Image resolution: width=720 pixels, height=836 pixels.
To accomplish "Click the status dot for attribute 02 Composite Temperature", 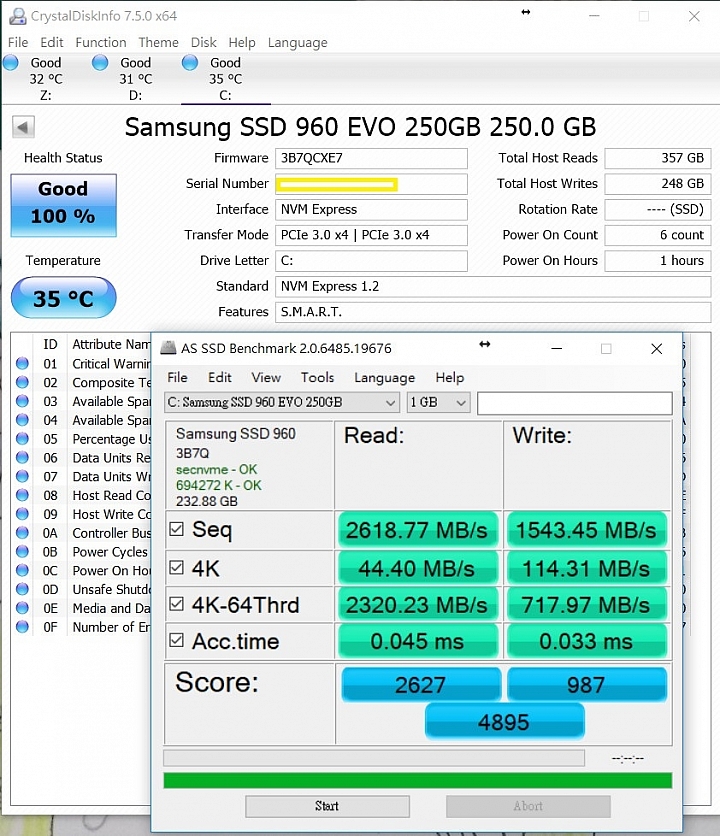I will point(22,382).
